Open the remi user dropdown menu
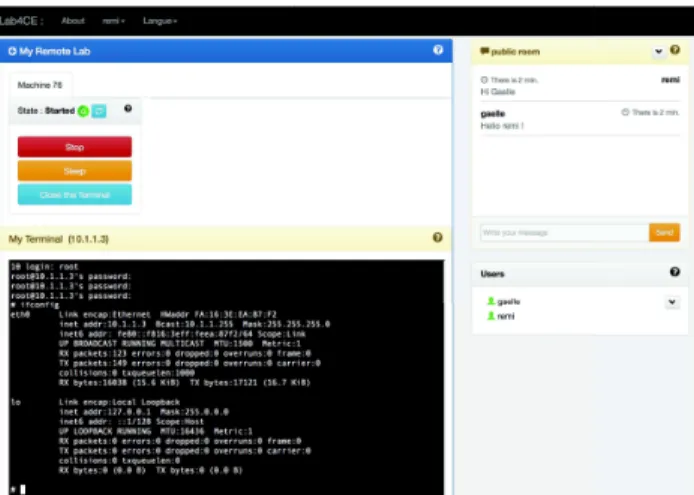Image resolution: width=694 pixels, height=495 pixels. point(113,21)
